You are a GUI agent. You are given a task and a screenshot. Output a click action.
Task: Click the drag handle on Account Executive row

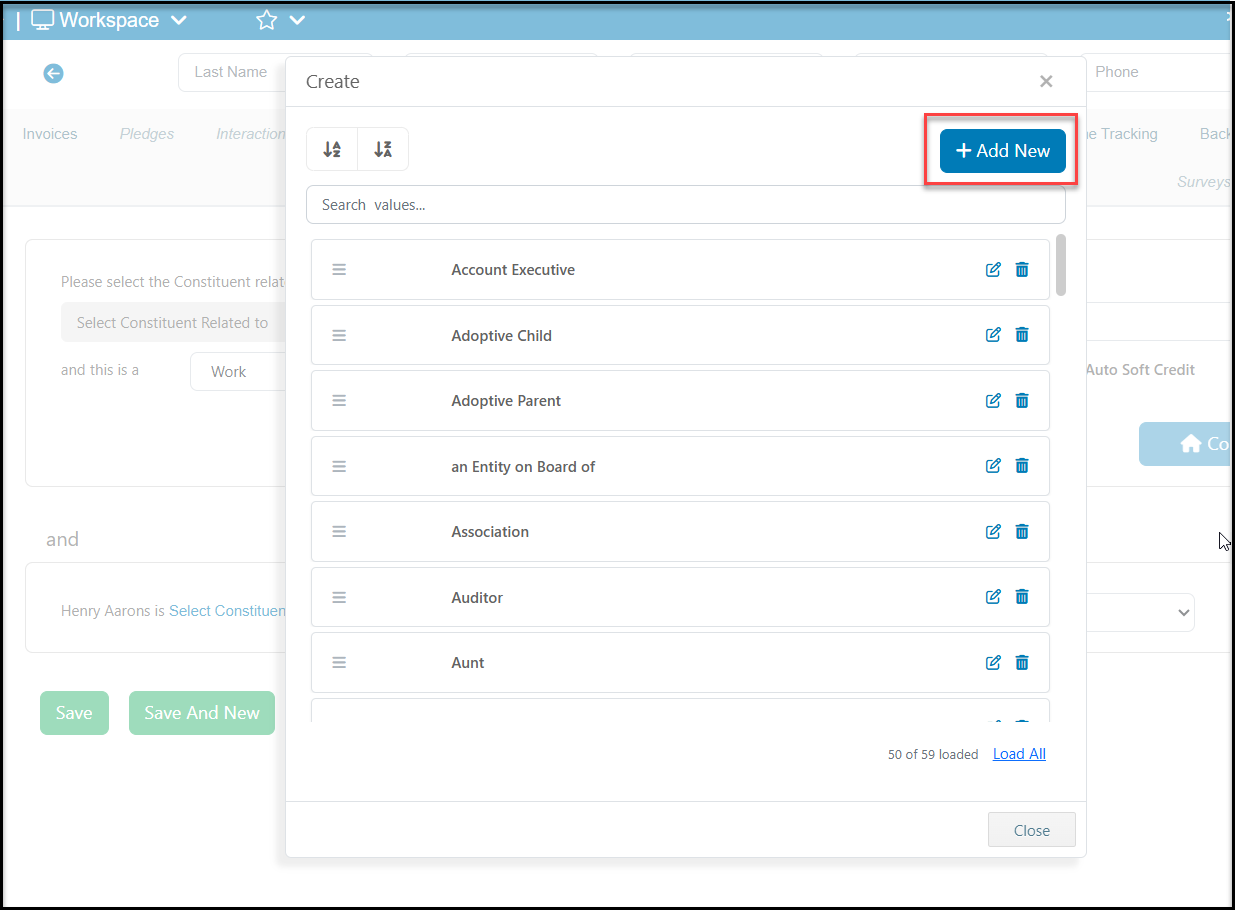(x=339, y=269)
